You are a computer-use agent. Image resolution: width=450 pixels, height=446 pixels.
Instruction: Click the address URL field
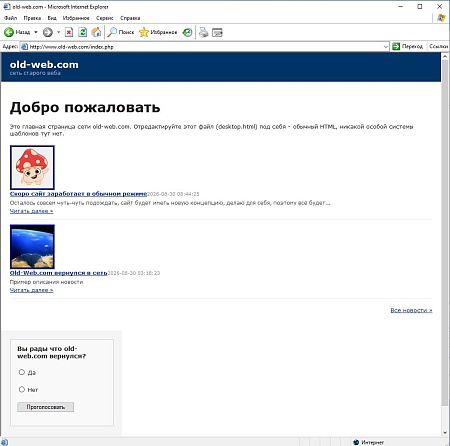(205, 47)
